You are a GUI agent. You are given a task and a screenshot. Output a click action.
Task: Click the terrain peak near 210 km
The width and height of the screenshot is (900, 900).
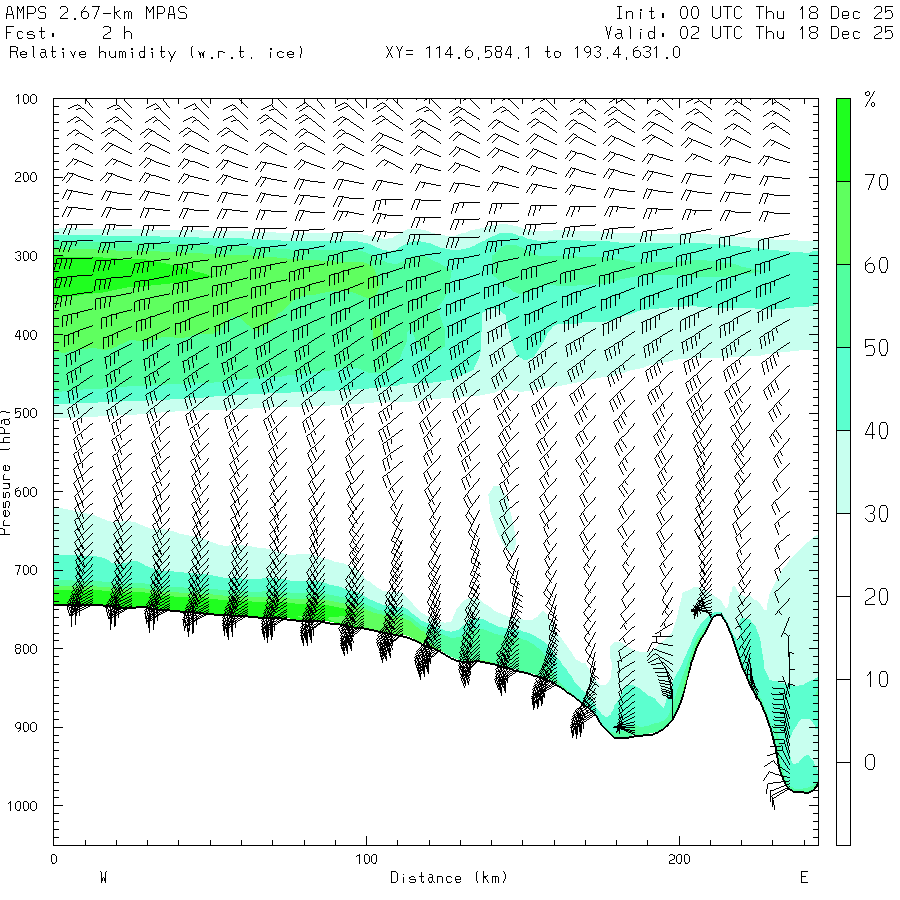click(717, 615)
